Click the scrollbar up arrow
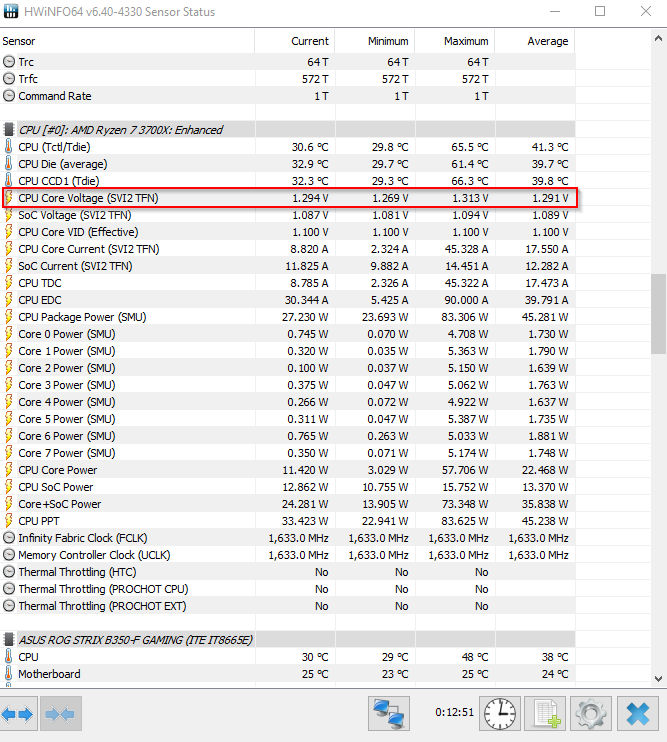The width and height of the screenshot is (667, 742). (658, 39)
